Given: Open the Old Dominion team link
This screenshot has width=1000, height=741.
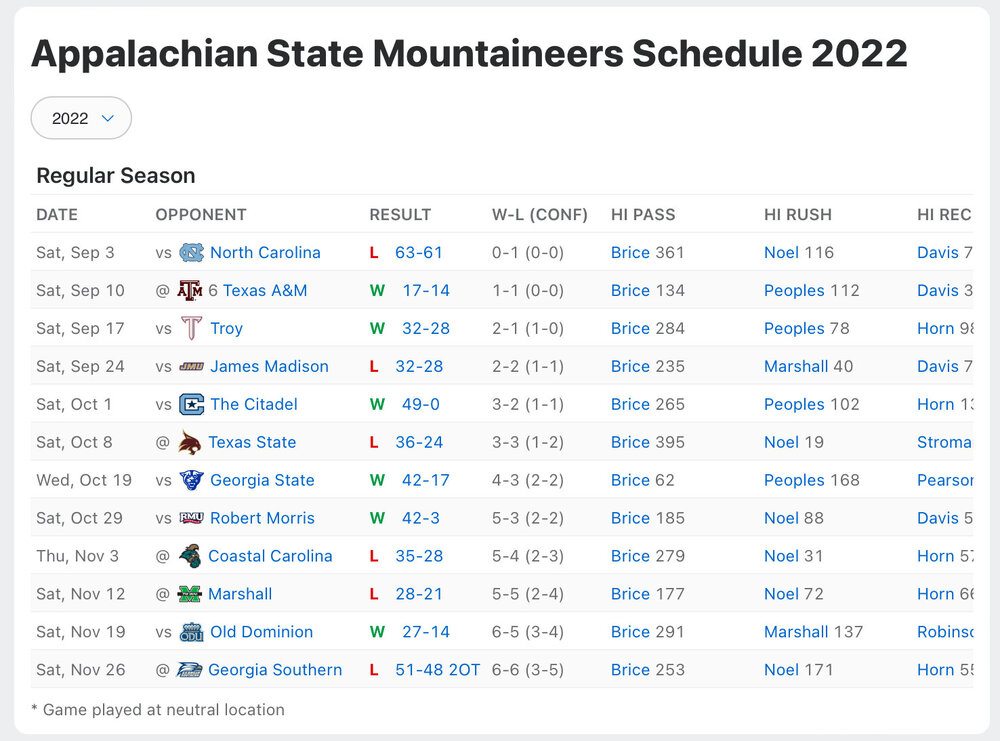Looking at the screenshot, I should (261, 633).
